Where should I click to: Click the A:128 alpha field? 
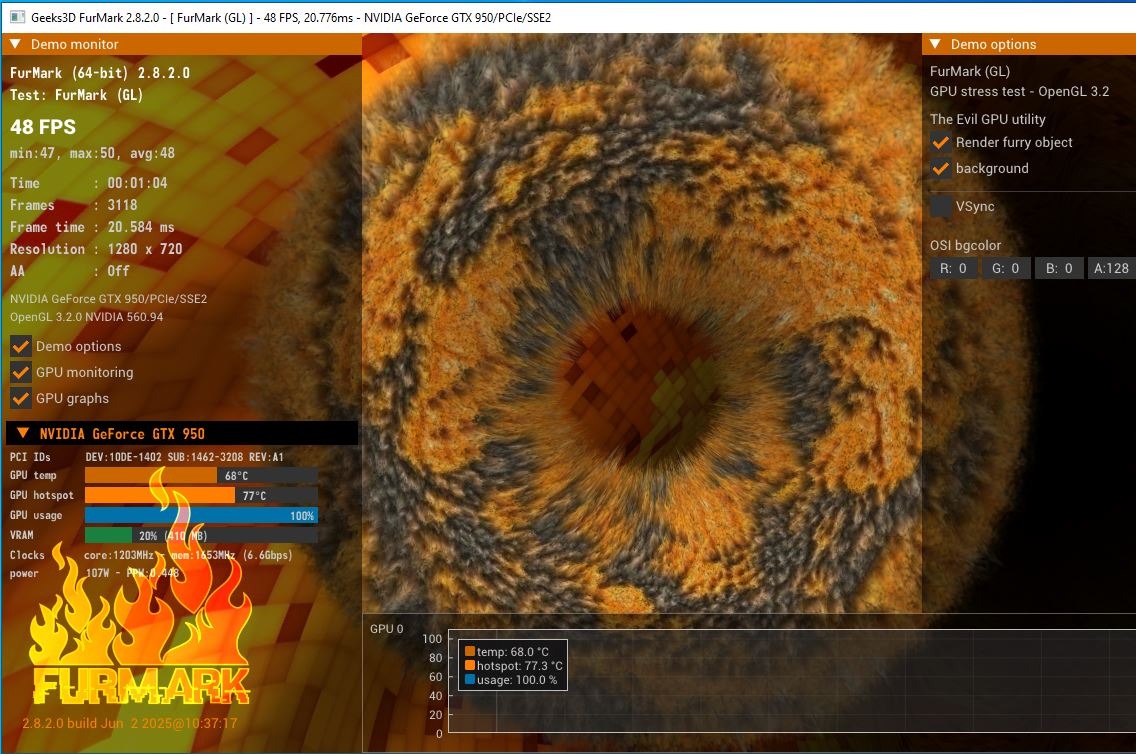[x=1111, y=269]
